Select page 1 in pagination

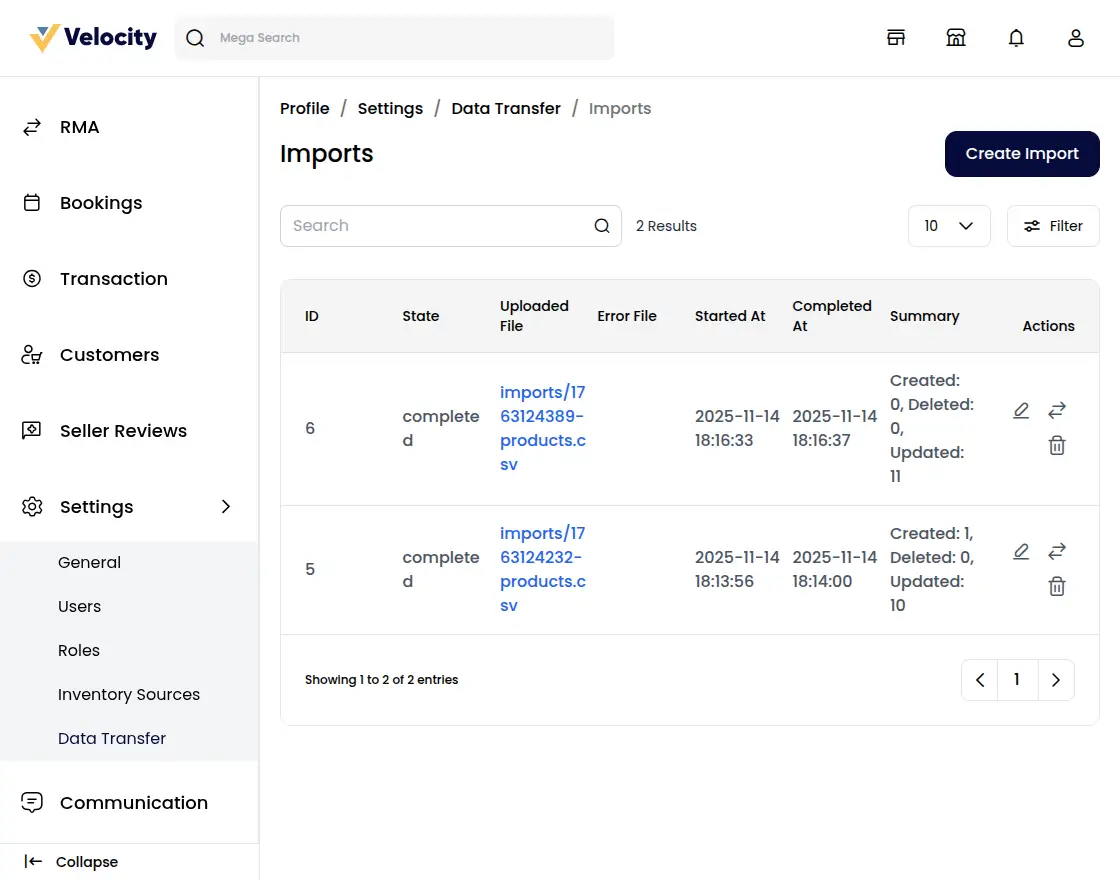point(1017,679)
